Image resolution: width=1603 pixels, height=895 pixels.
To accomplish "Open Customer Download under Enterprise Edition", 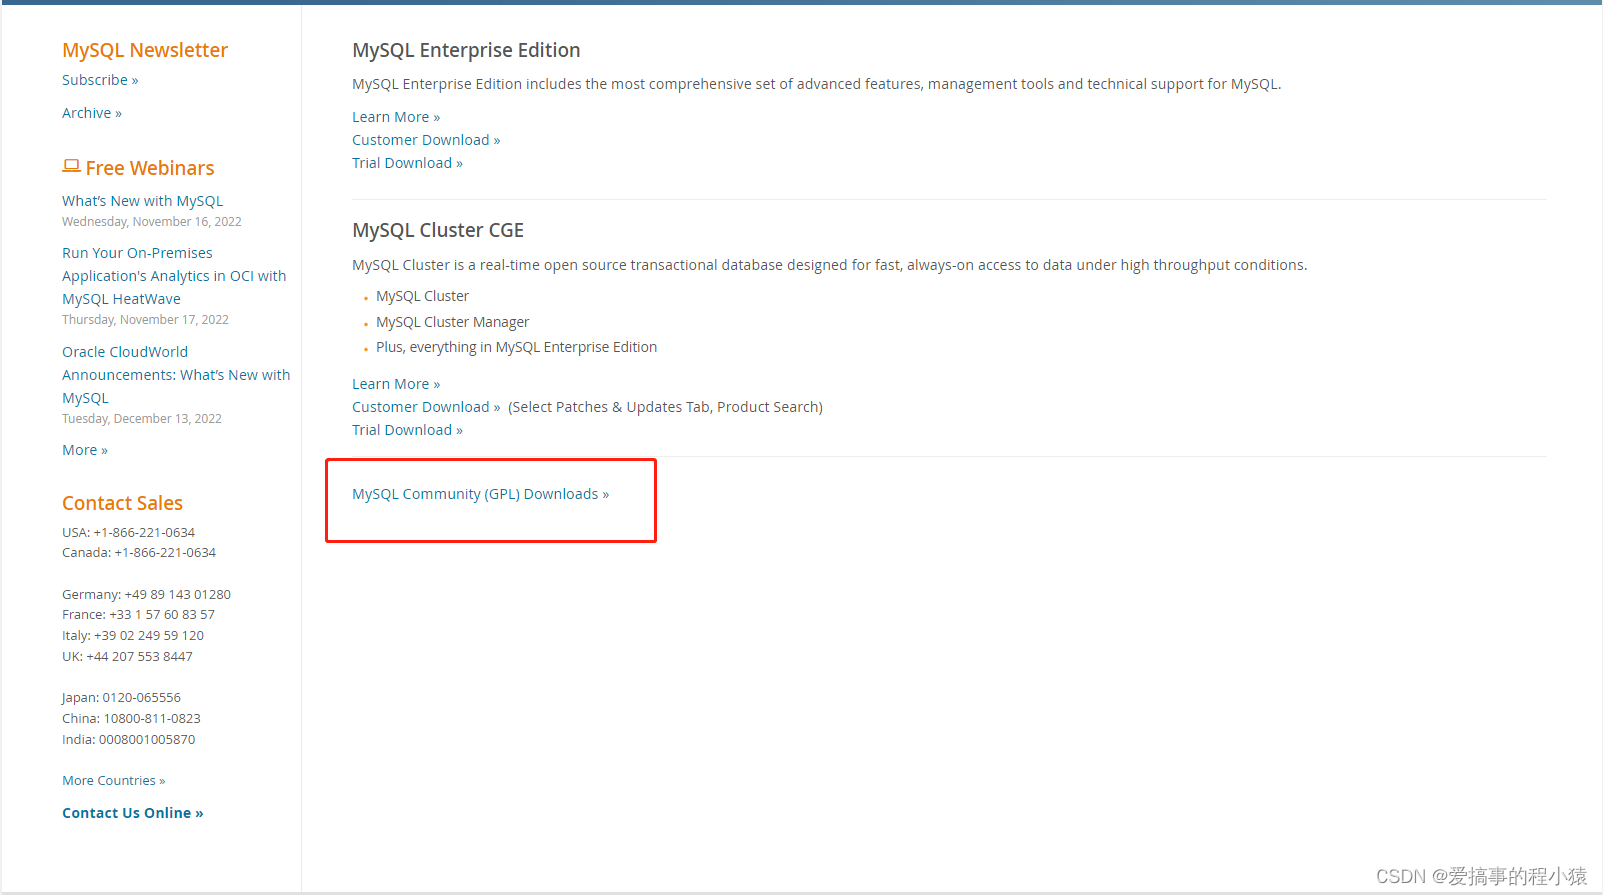I will pos(426,140).
